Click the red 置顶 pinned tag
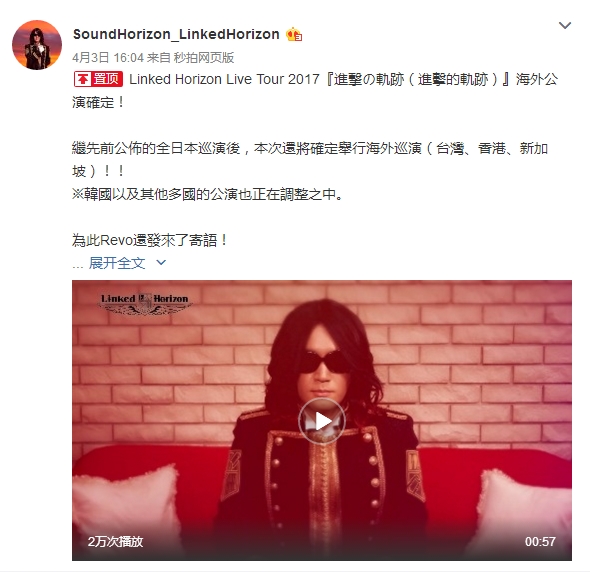 98,79
